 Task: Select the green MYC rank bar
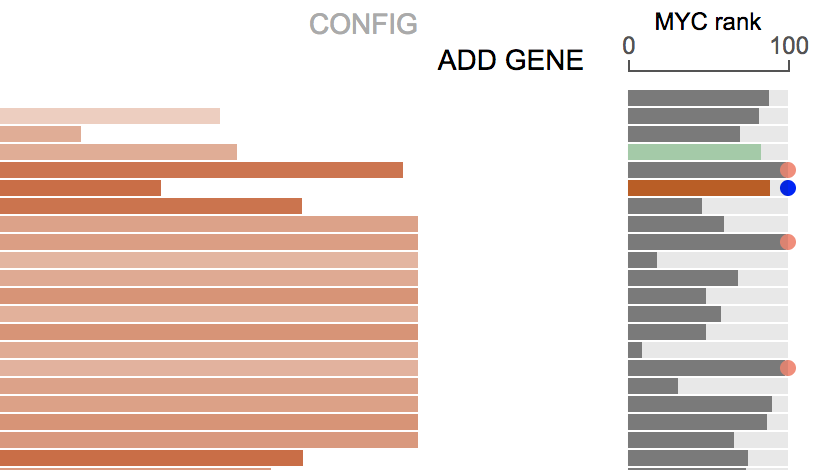[x=694, y=152]
